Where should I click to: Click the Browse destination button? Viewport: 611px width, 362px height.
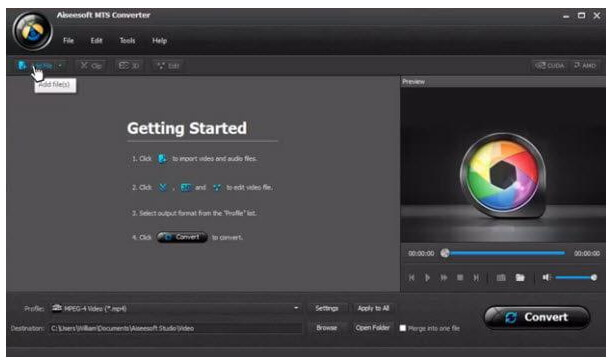[327, 328]
